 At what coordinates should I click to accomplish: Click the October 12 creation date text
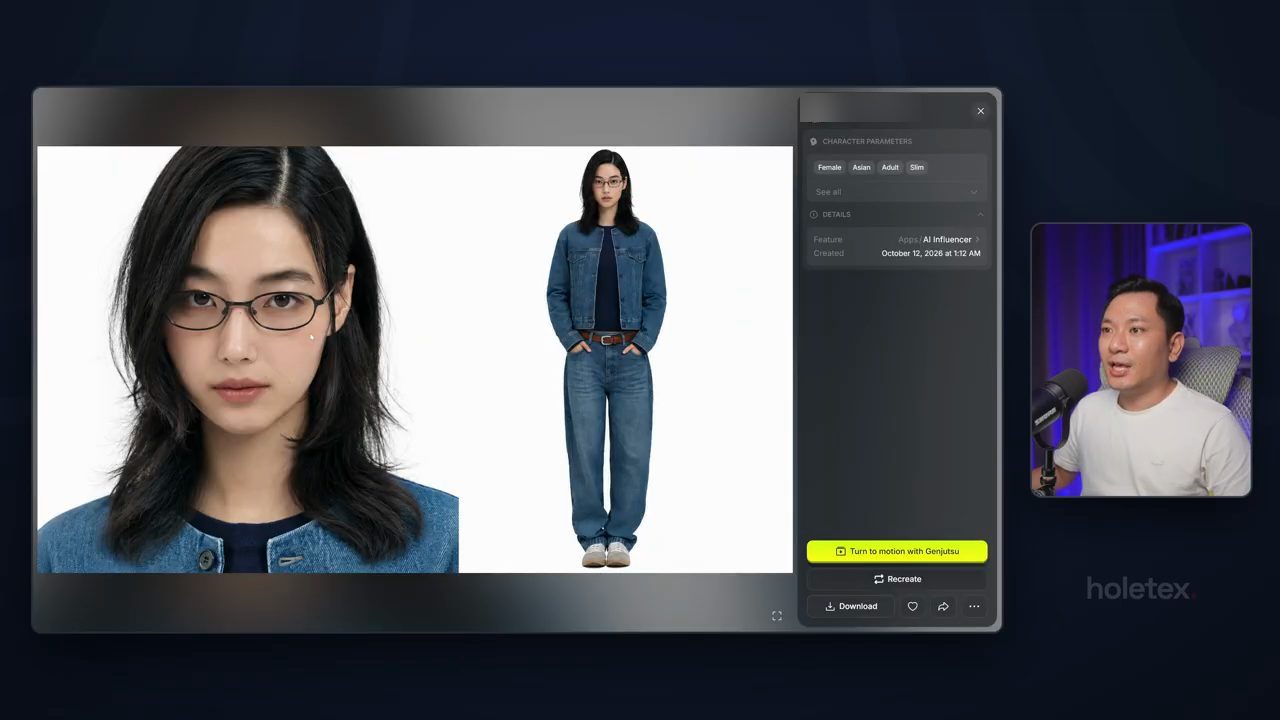pyautogui.click(x=931, y=254)
